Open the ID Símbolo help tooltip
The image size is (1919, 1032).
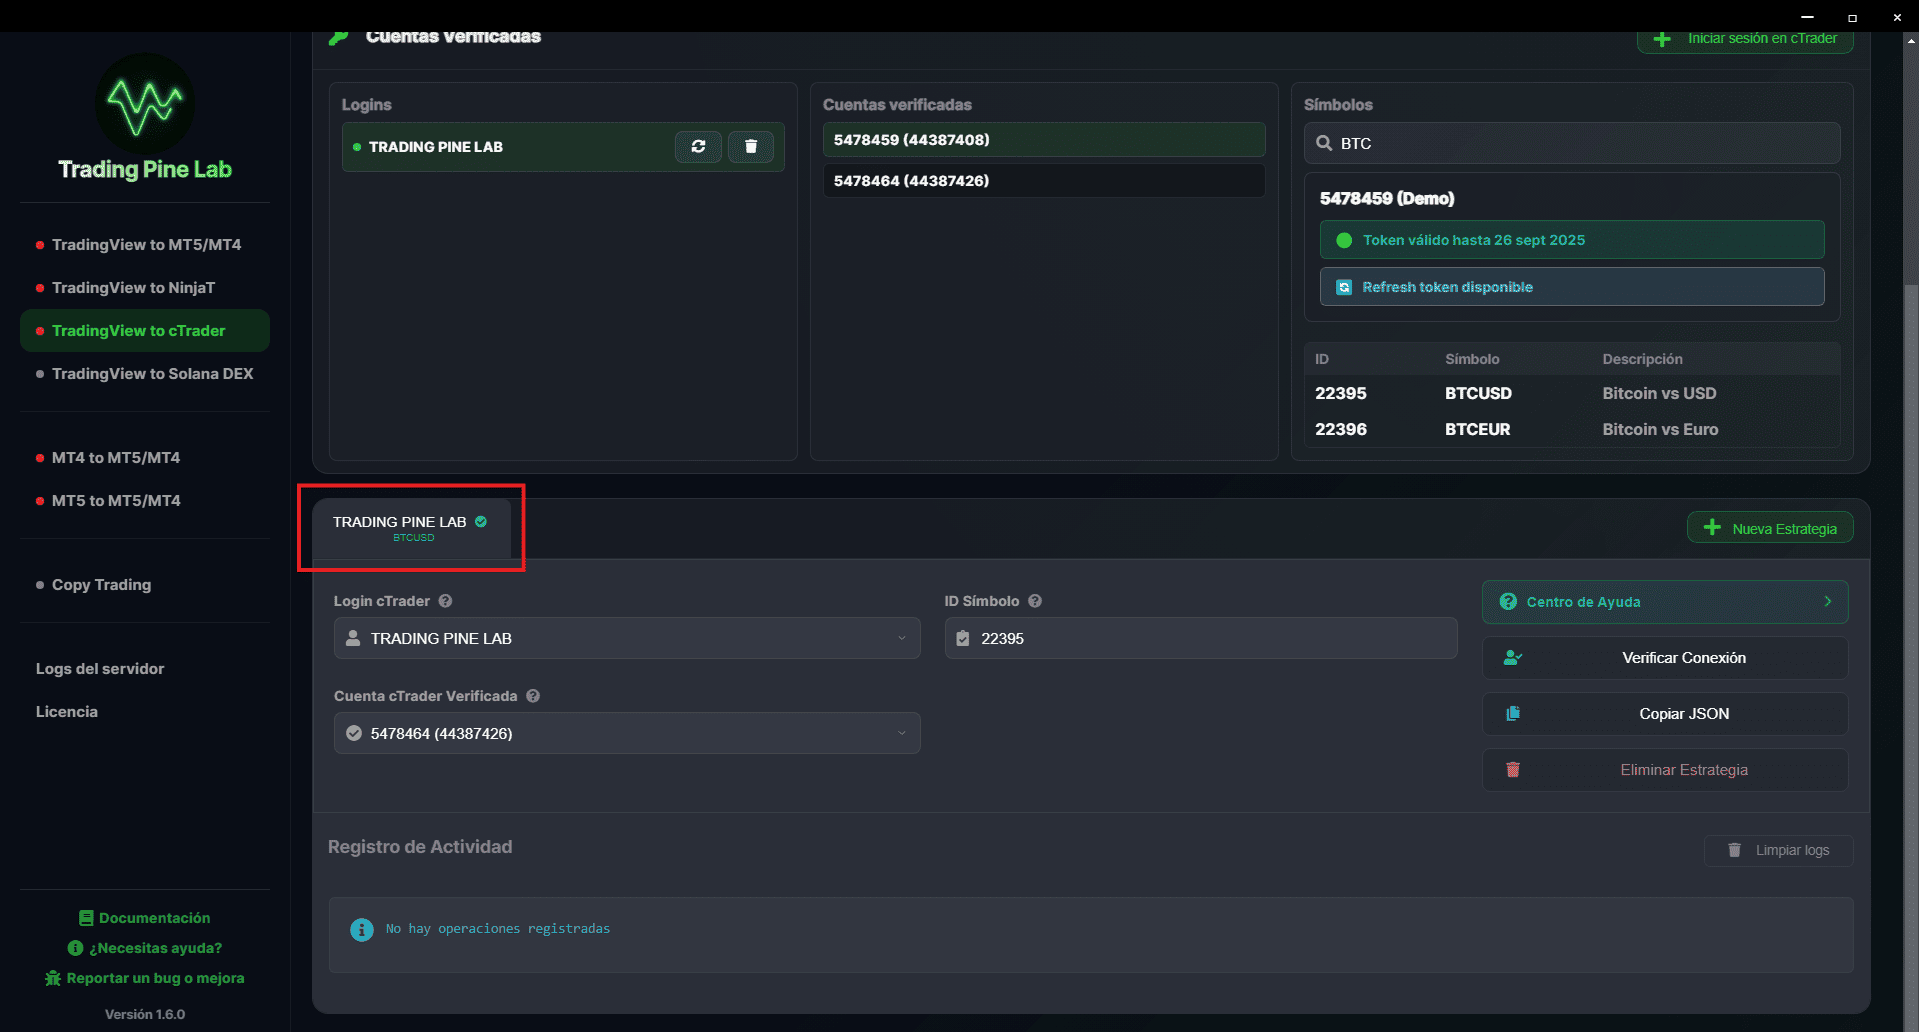1035,601
